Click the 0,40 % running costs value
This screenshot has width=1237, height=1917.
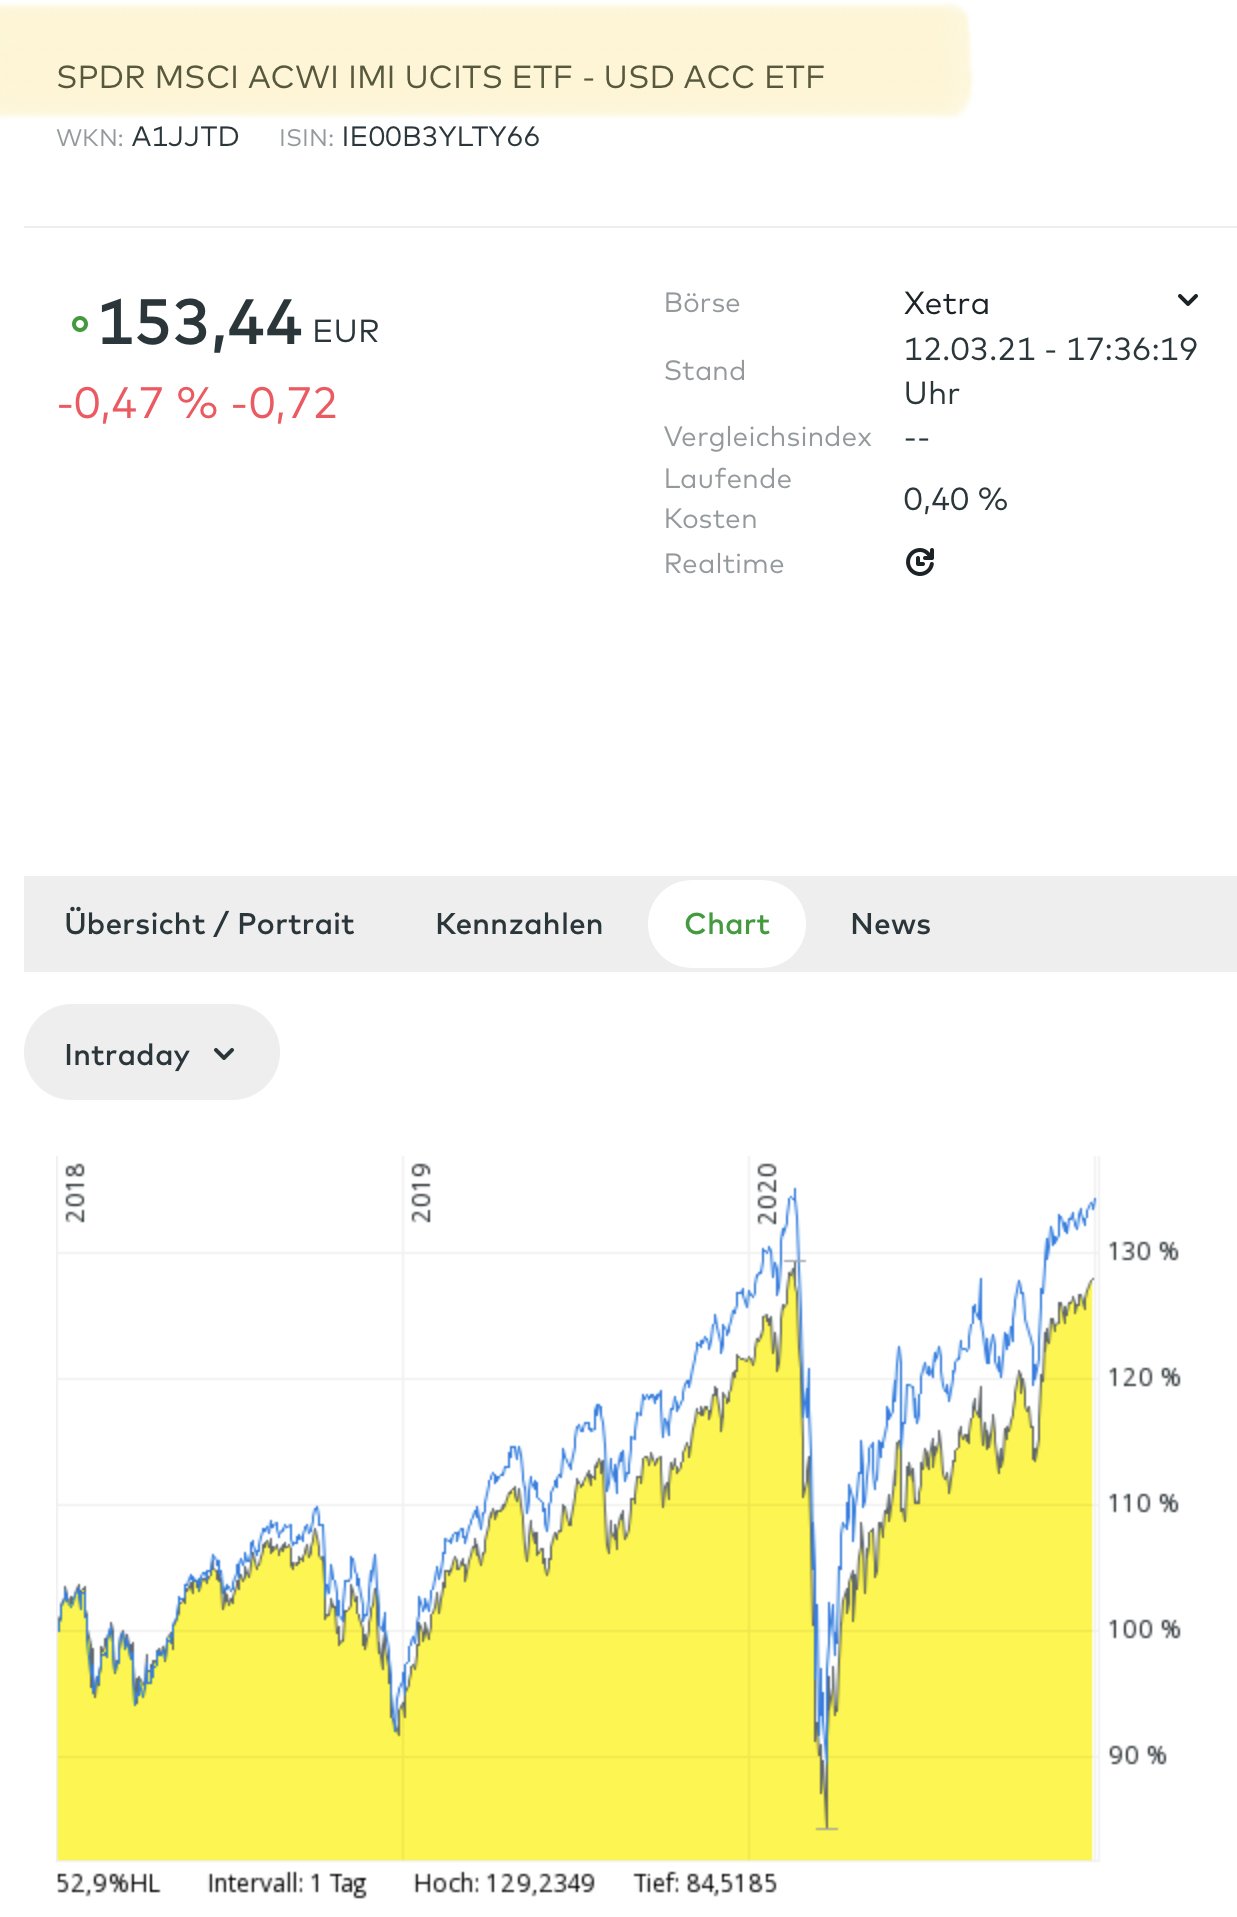click(955, 499)
